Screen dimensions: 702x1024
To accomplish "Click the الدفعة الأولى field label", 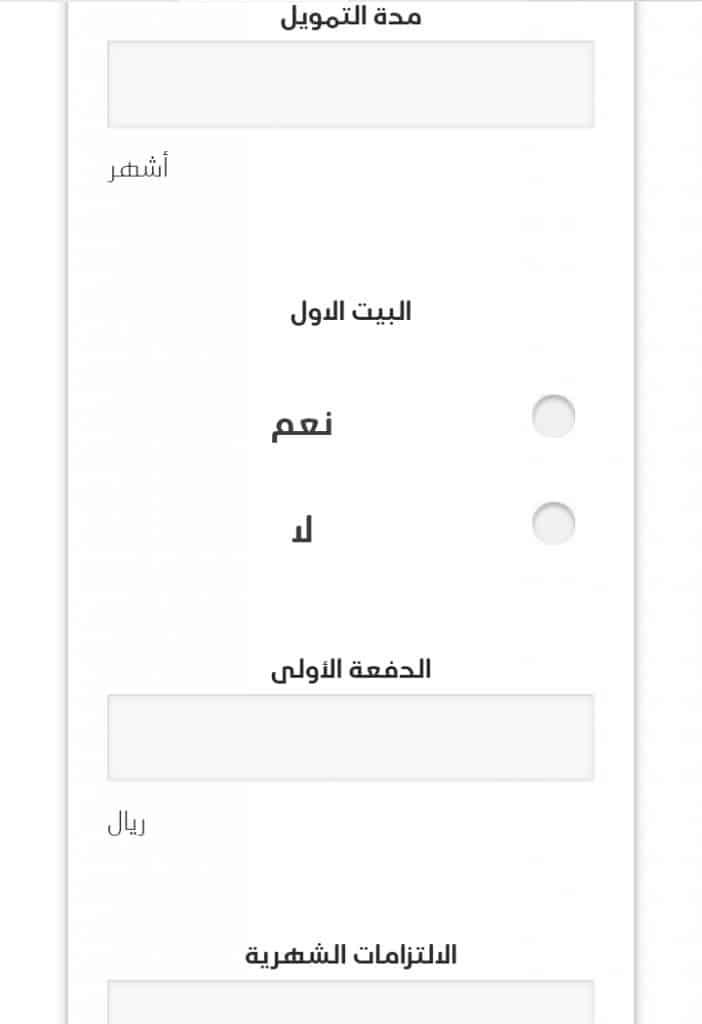I will (x=351, y=669).
